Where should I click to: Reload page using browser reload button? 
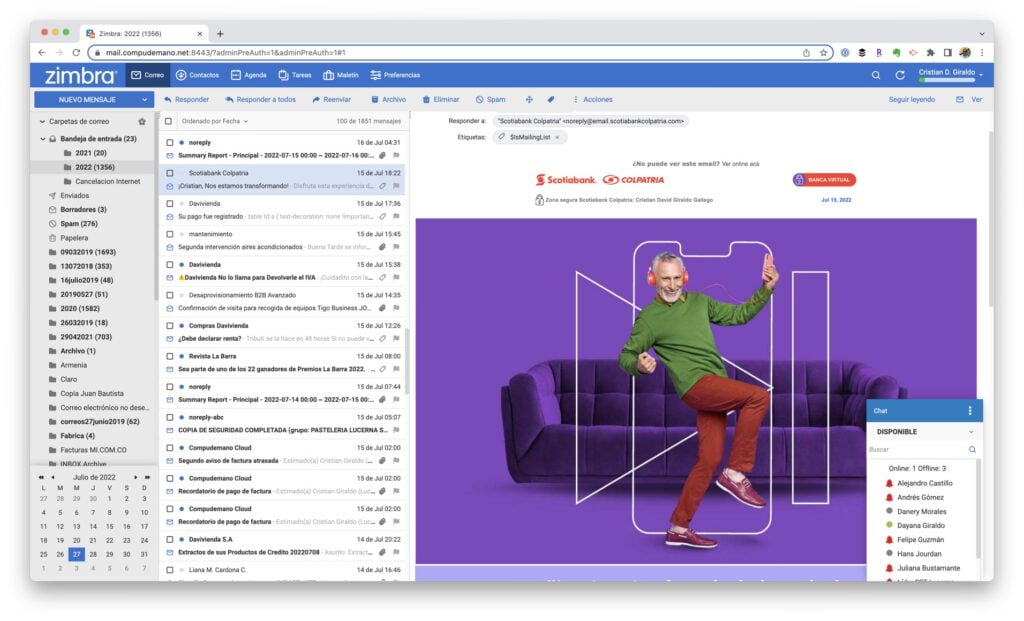pos(76,52)
